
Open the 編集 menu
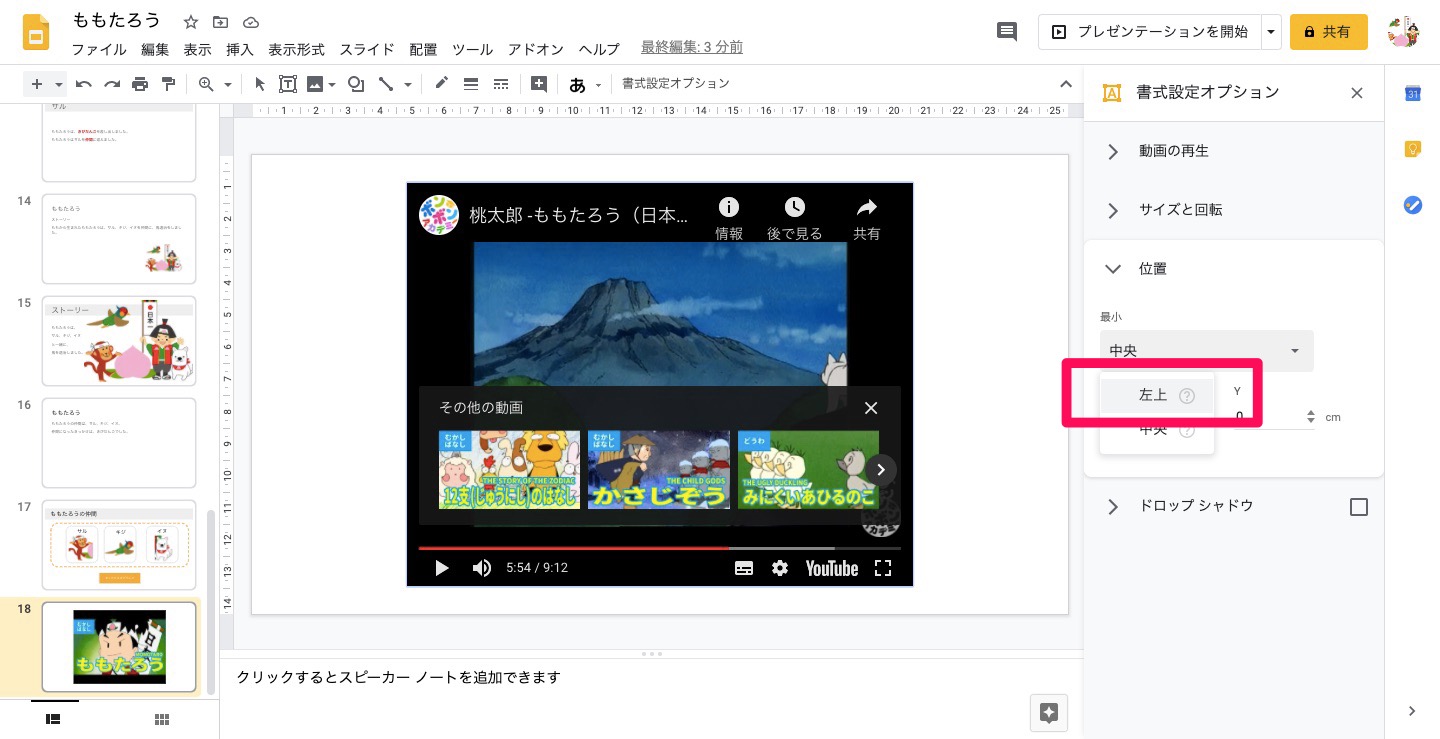pyautogui.click(x=155, y=48)
